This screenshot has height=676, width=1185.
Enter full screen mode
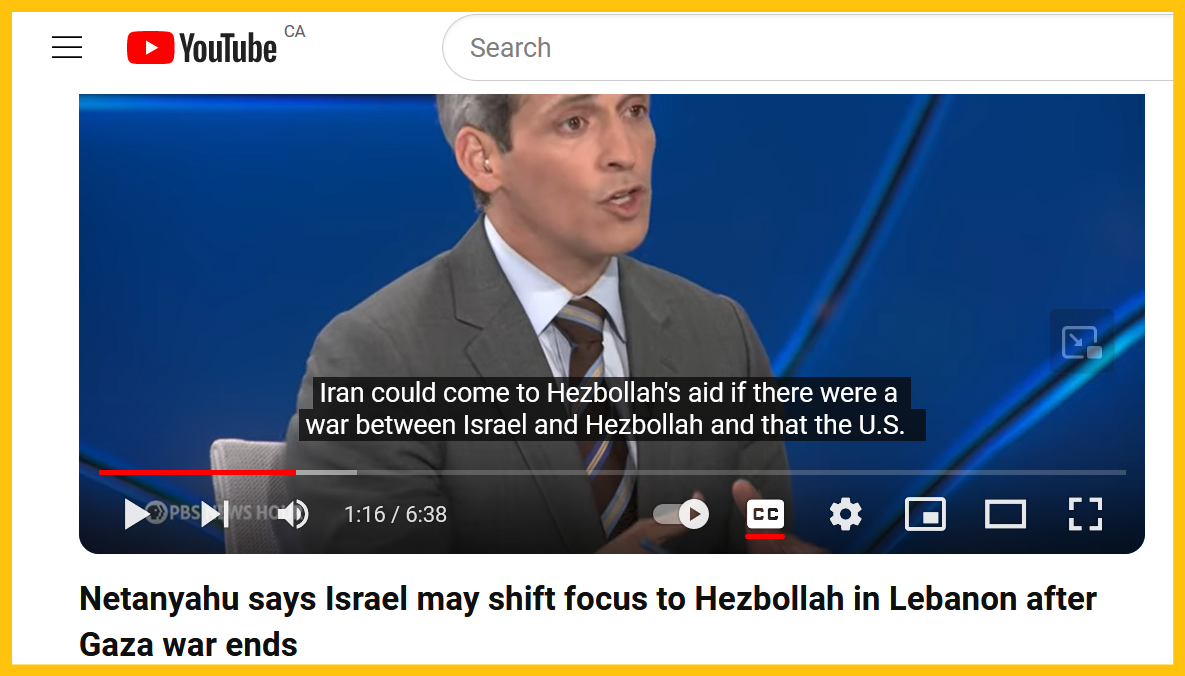pos(1085,514)
